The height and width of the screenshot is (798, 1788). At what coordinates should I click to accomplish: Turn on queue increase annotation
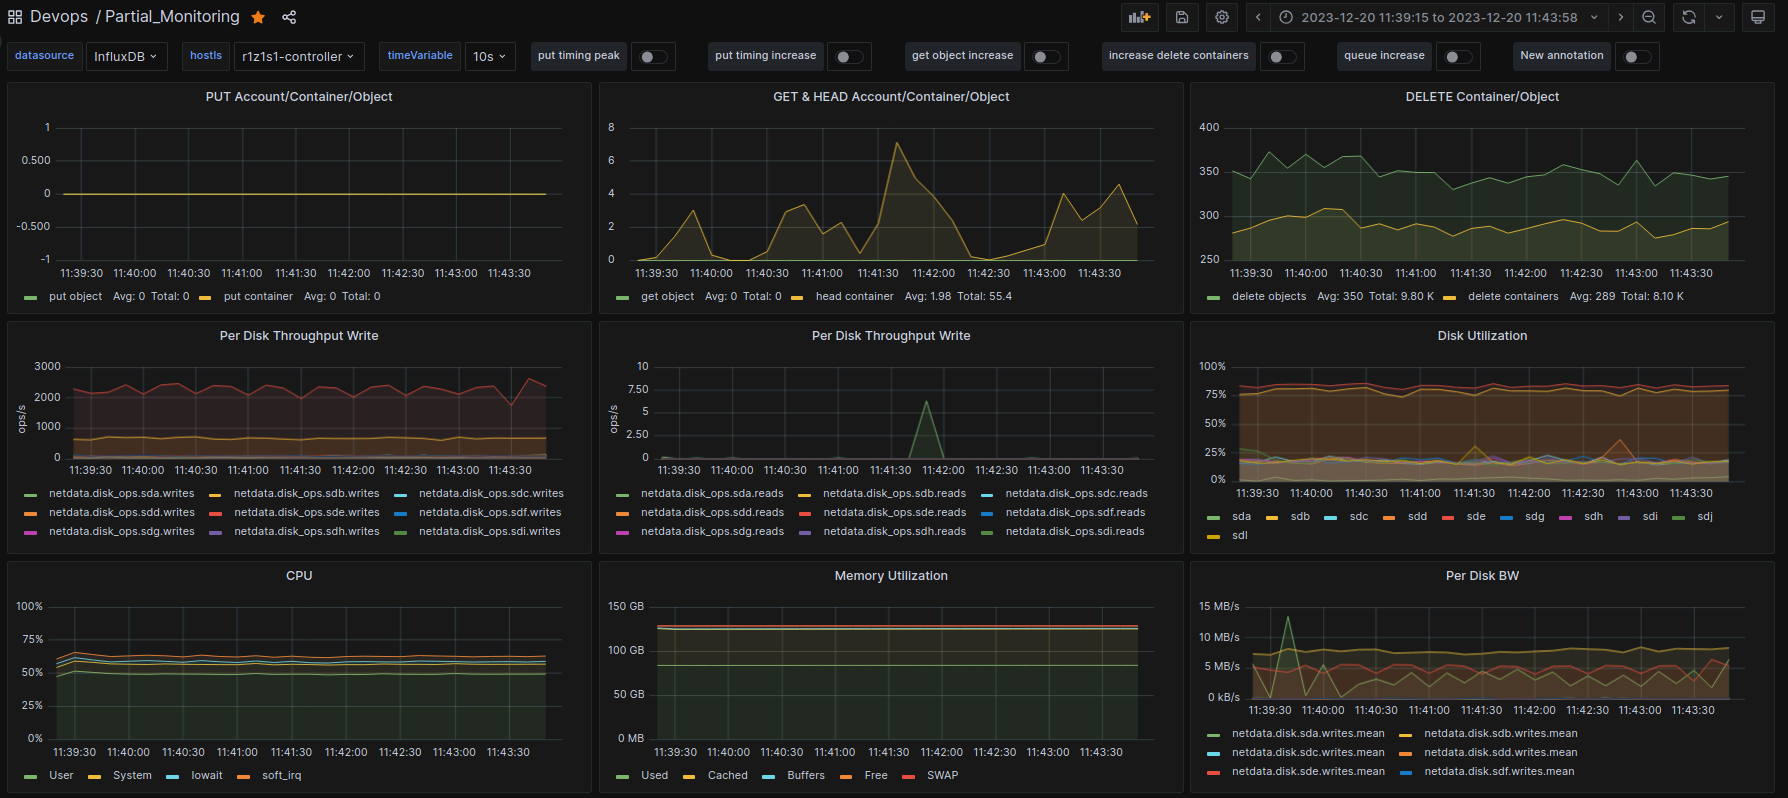click(x=1458, y=57)
